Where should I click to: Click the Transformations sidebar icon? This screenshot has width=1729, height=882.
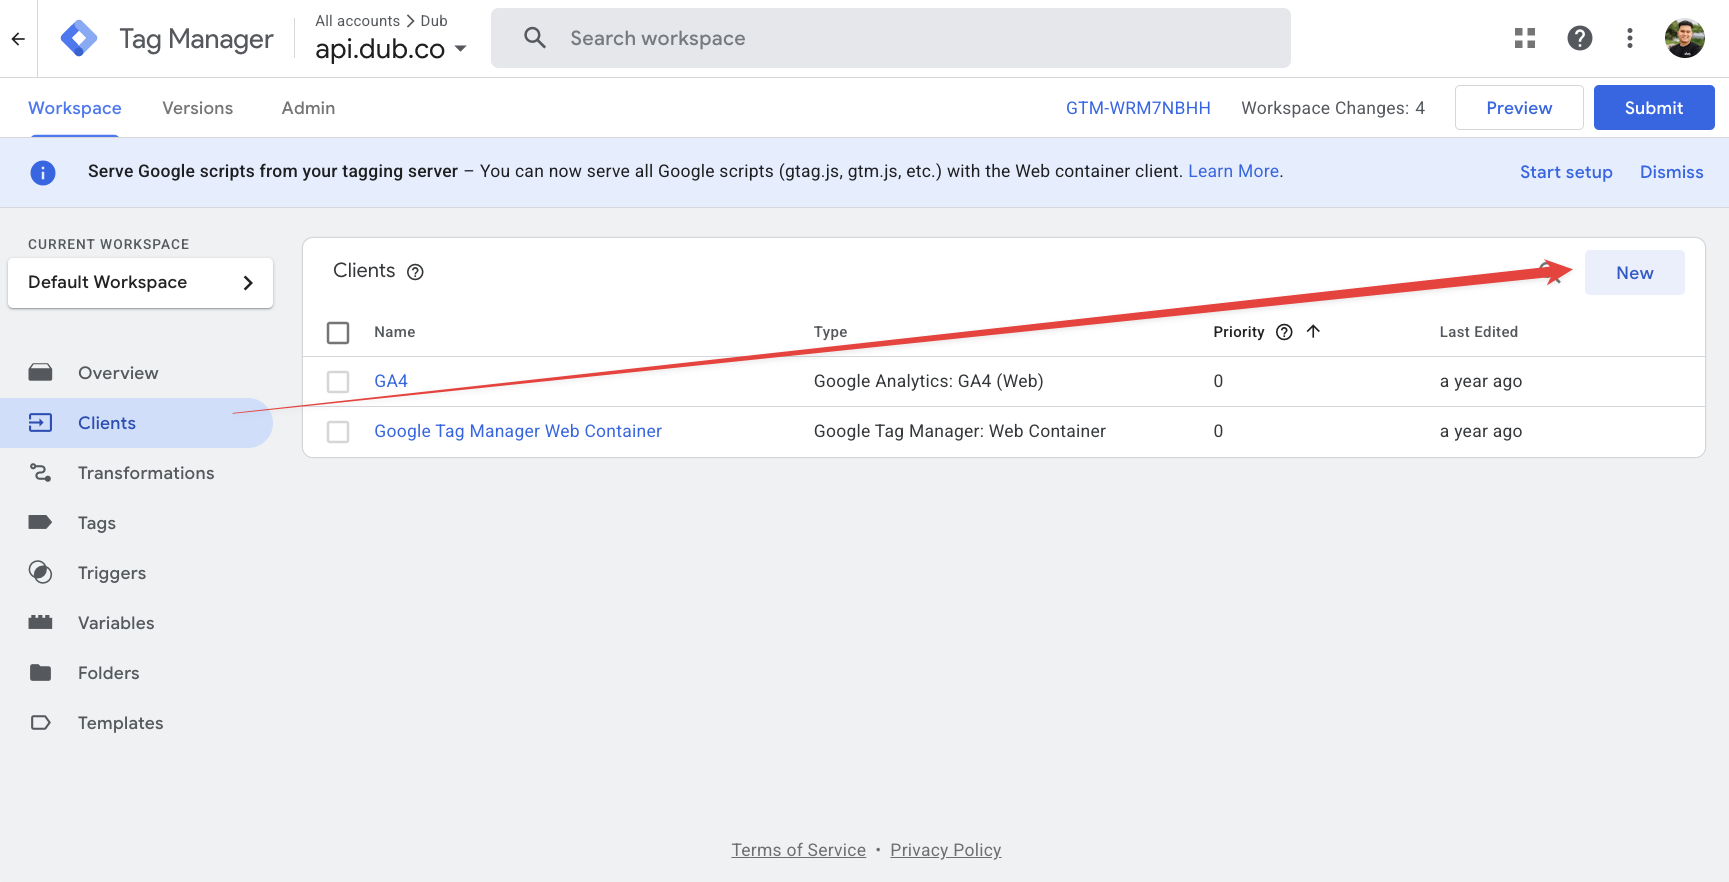[x=41, y=473]
